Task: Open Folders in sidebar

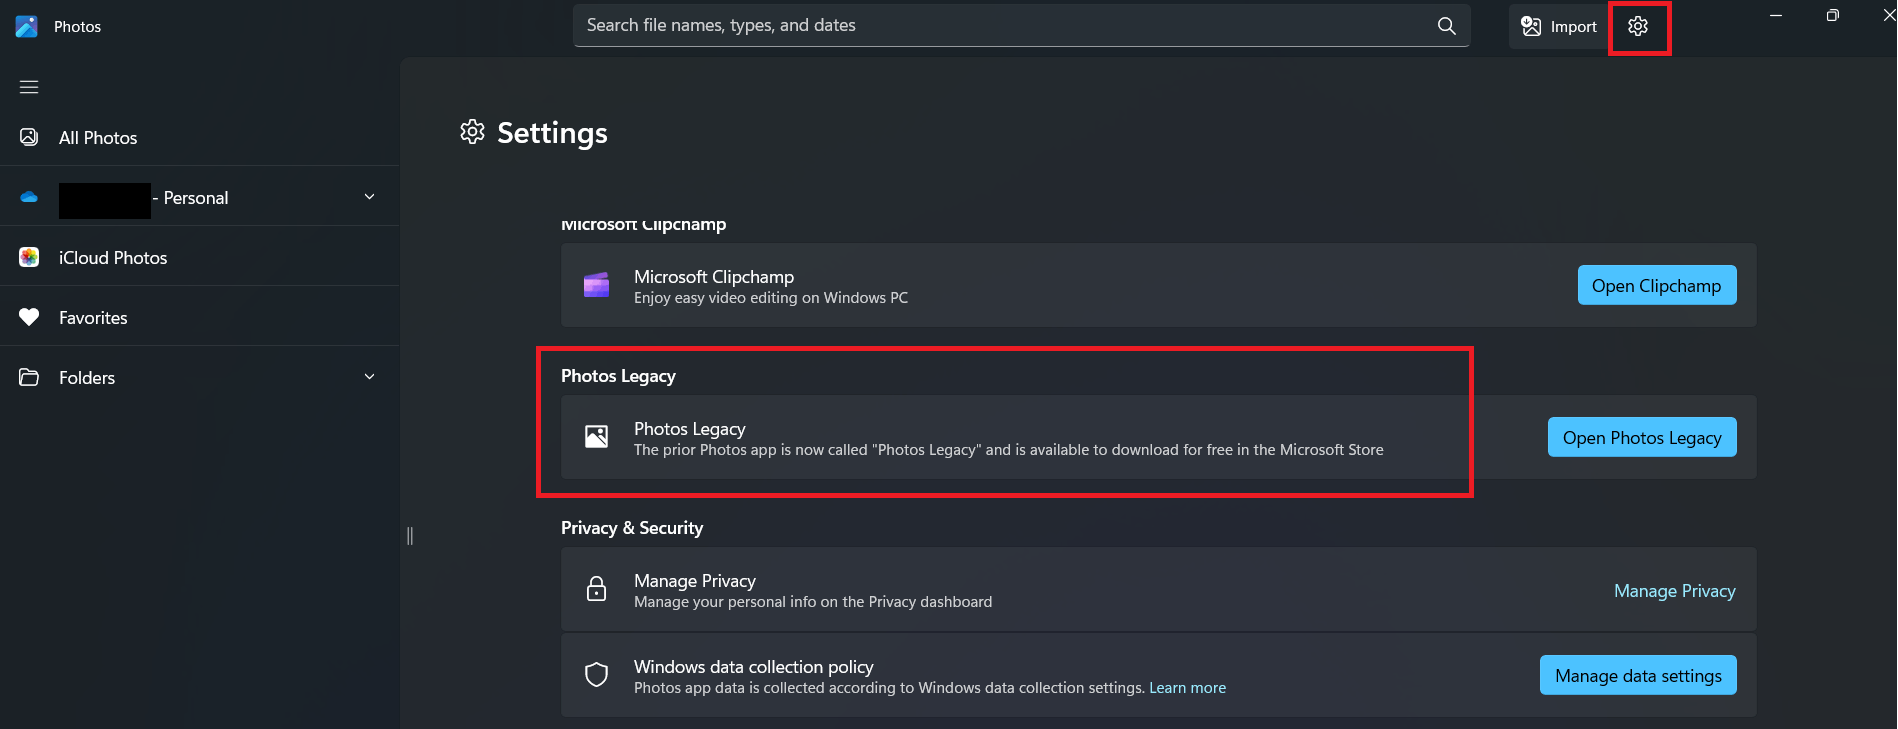Action: (x=200, y=378)
